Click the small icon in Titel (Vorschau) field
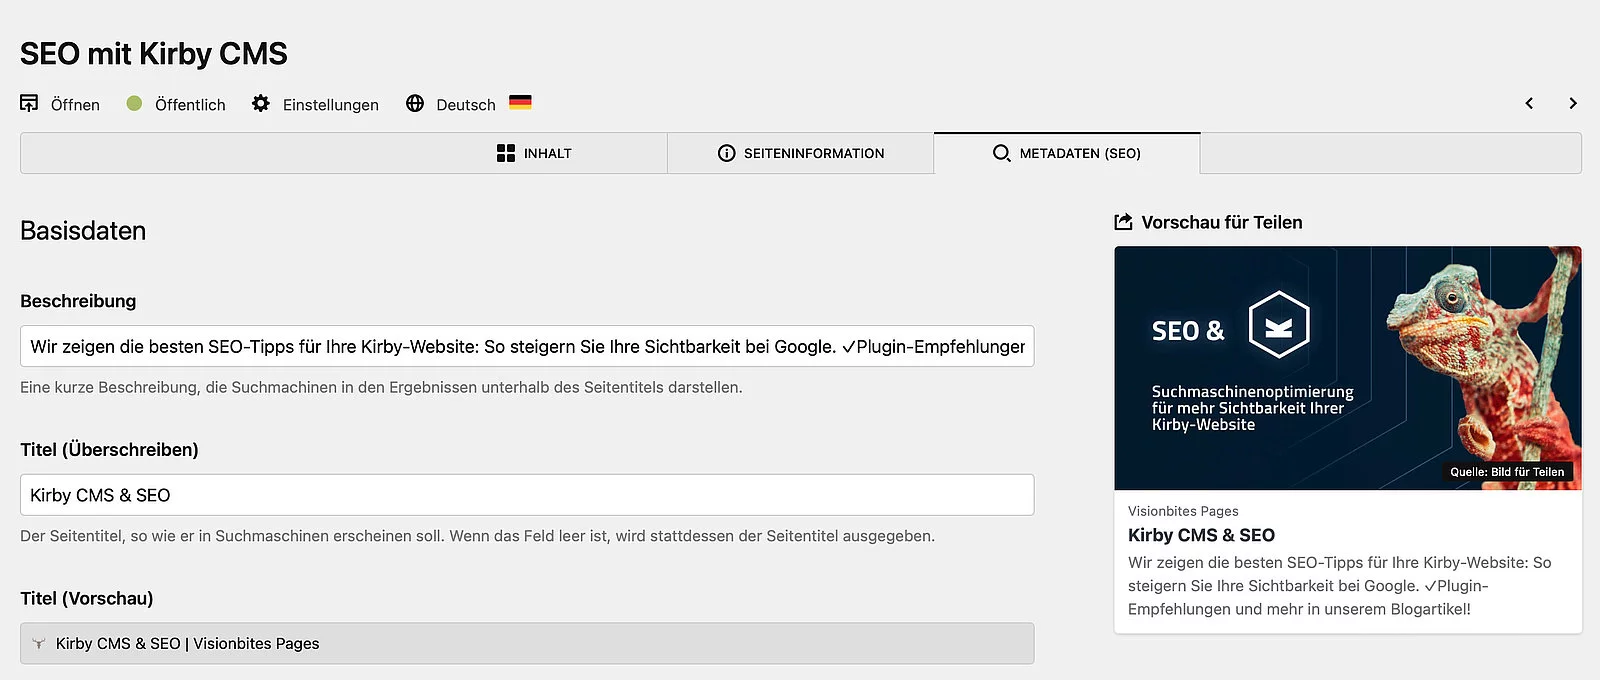 coord(39,644)
